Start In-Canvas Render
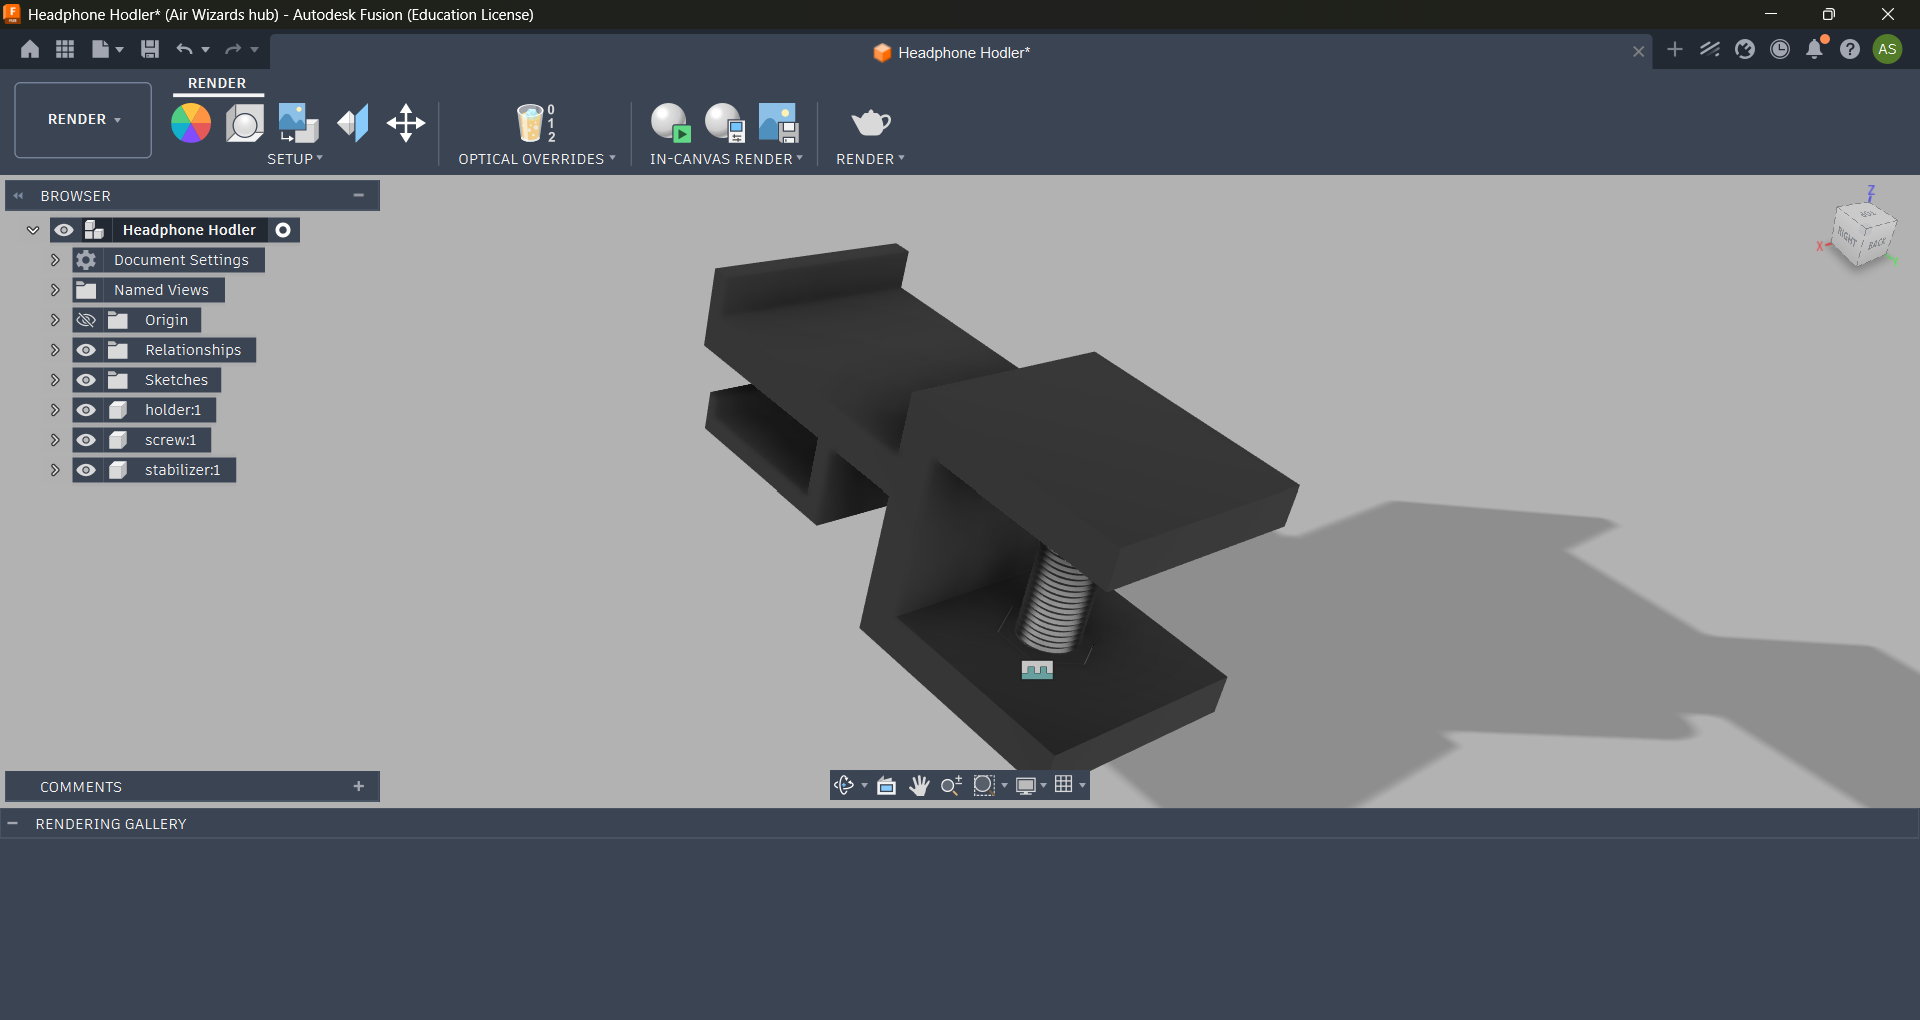1920x1020 pixels. pyautogui.click(x=670, y=123)
